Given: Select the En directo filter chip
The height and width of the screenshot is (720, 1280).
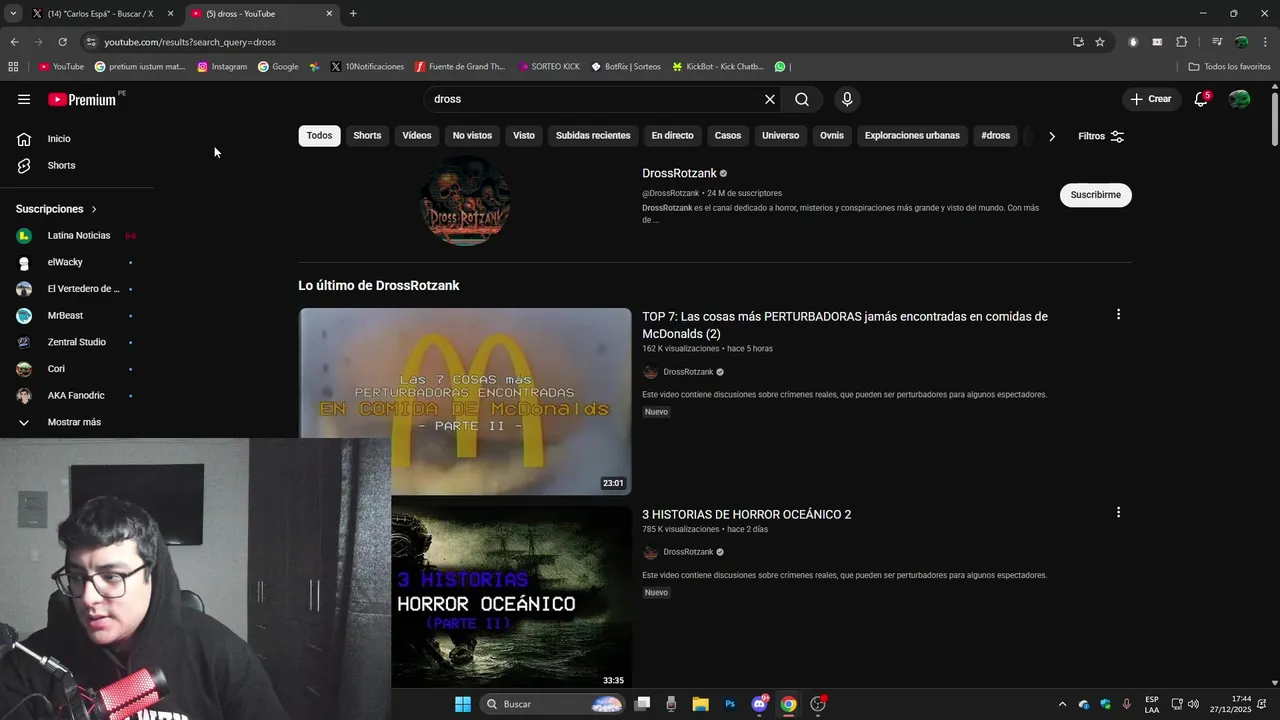Looking at the screenshot, I should (x=672, y=136).
